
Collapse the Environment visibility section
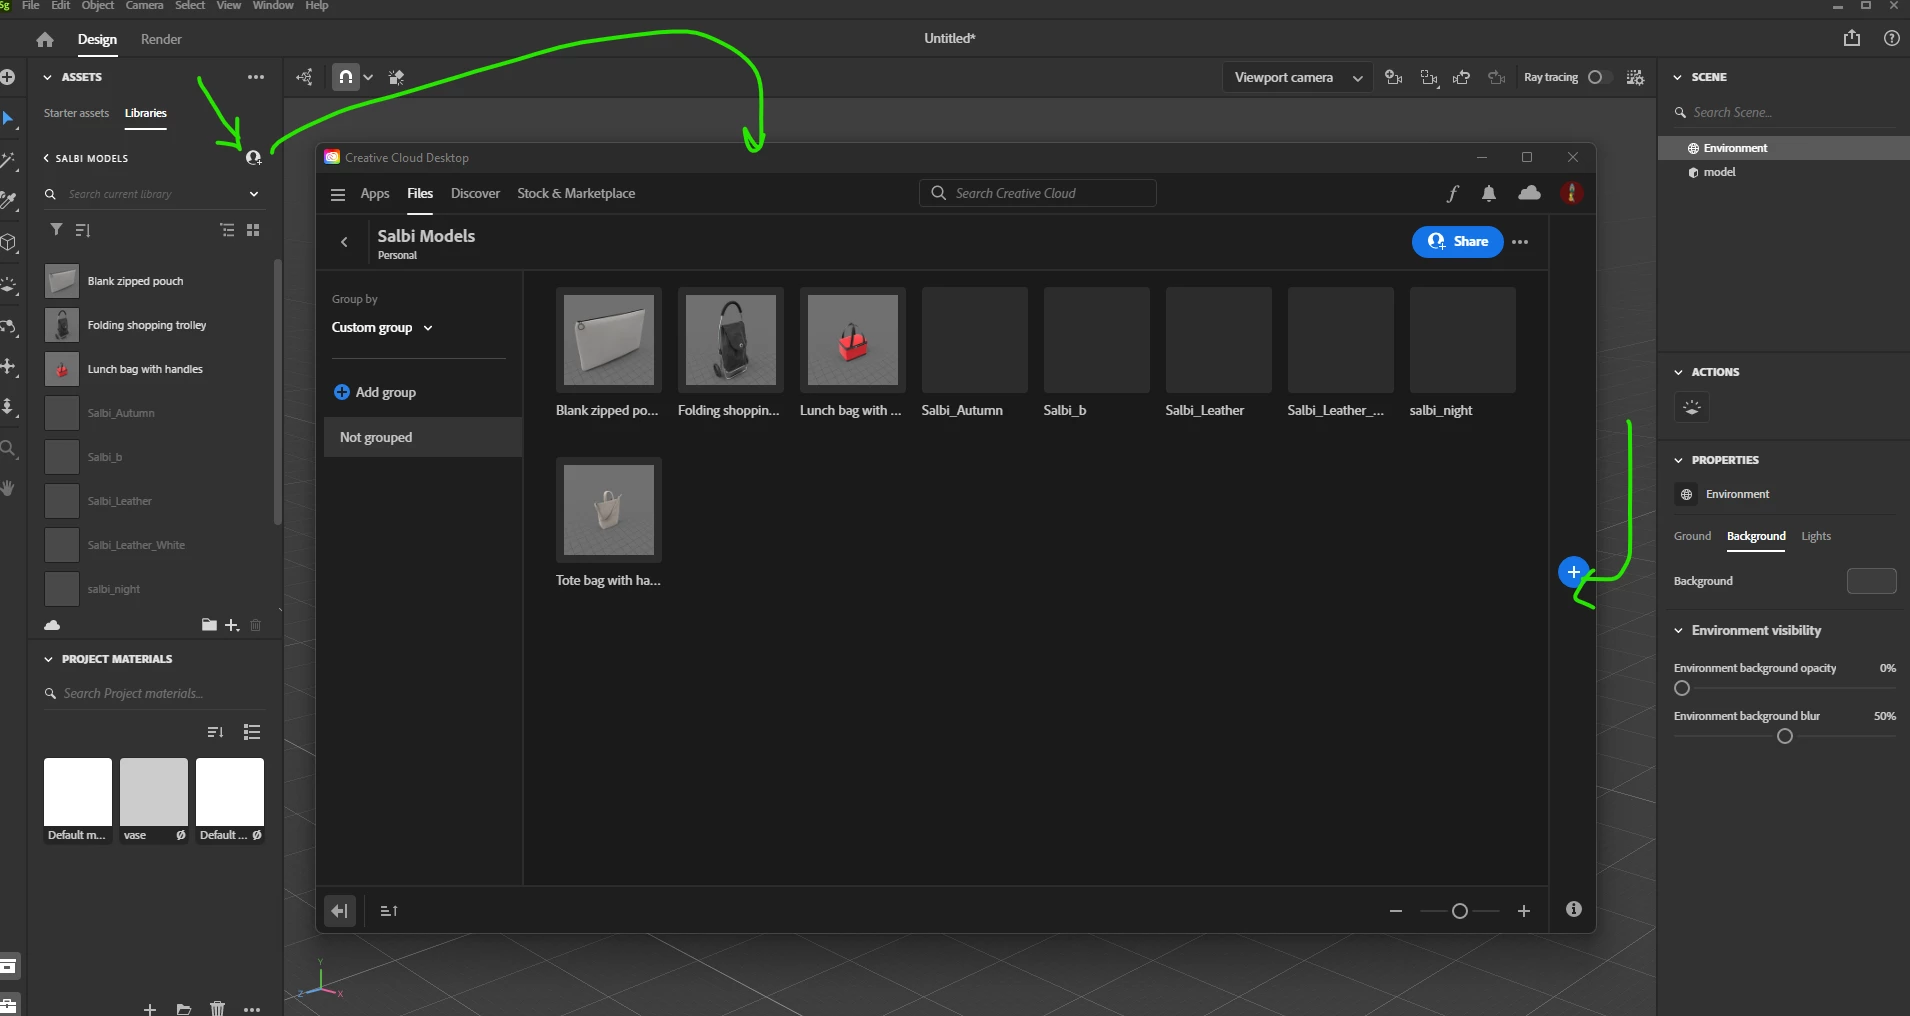click(1678, 630)
